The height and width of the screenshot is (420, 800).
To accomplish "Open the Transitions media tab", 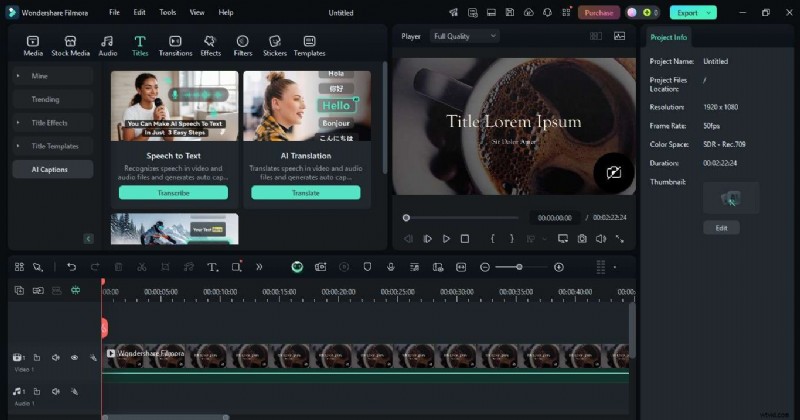I will click(x=175, y=45).
